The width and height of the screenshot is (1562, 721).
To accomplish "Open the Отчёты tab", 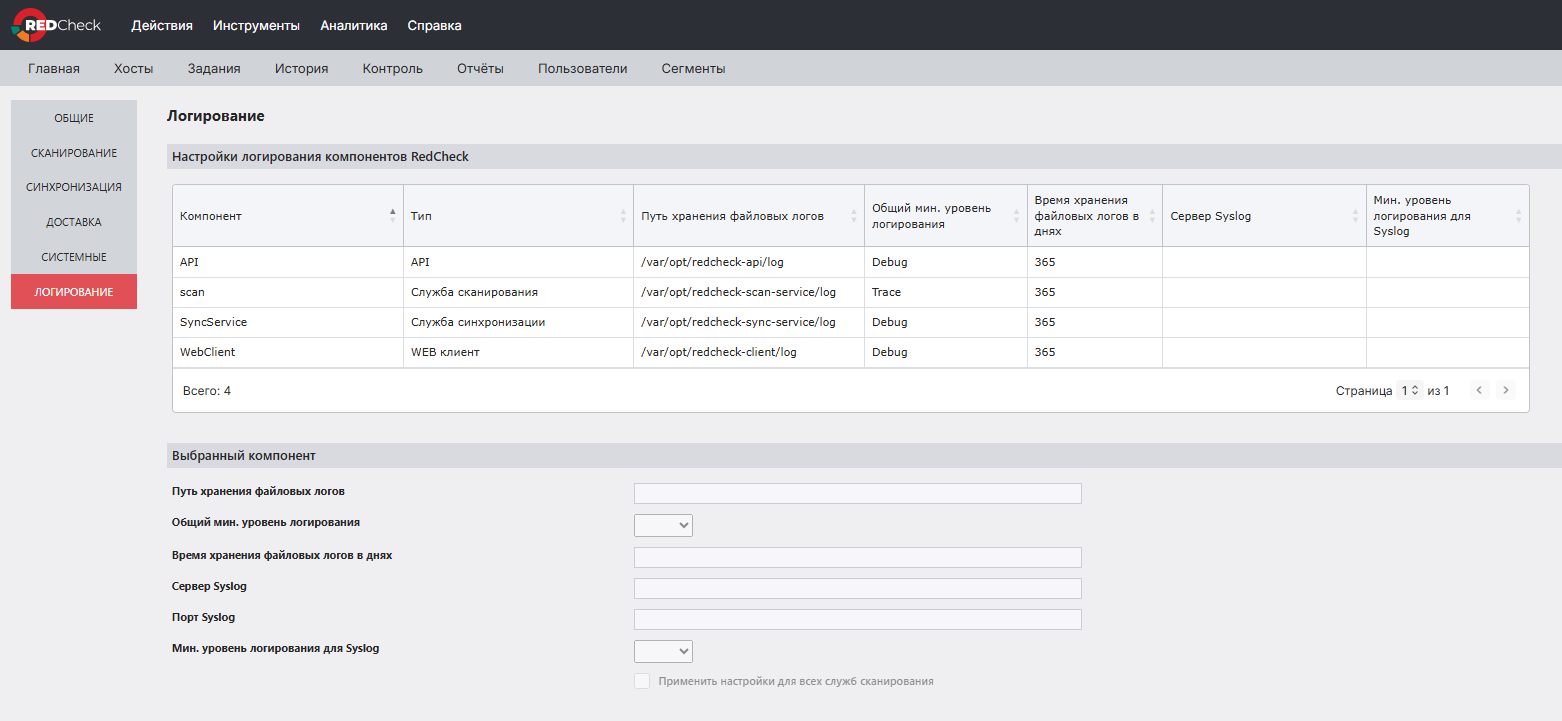I will [x=480, y=69].
